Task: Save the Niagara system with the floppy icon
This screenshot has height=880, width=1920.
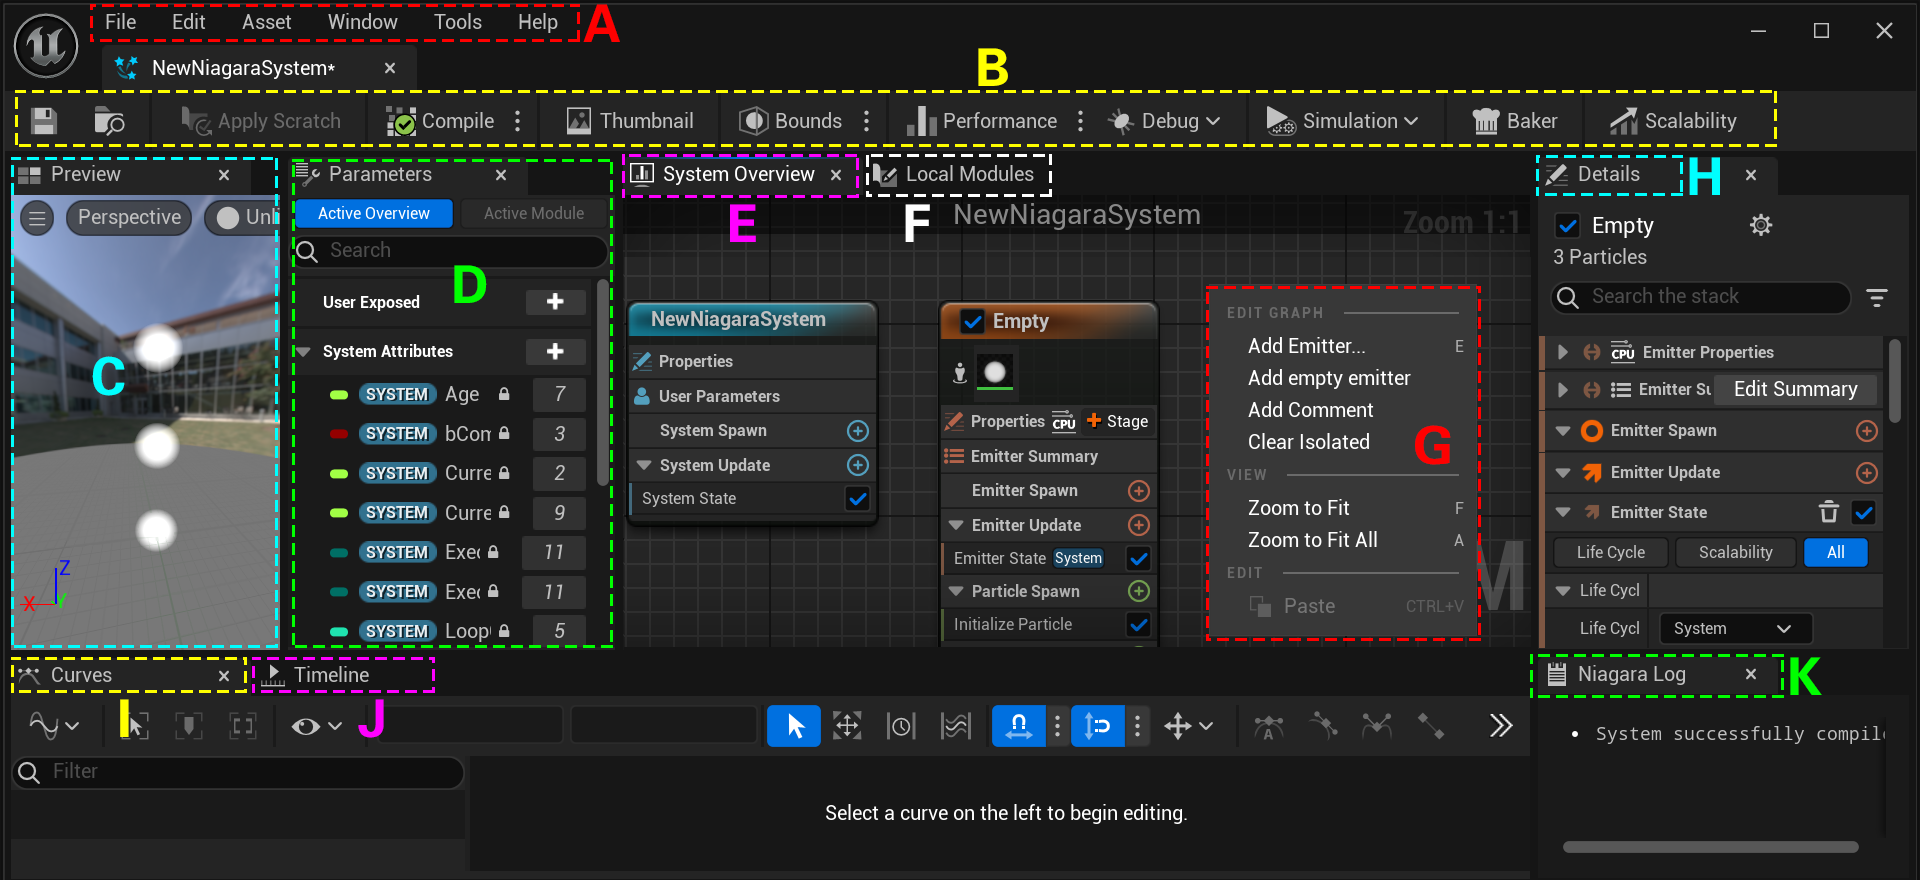Action: tap(43, 121)
